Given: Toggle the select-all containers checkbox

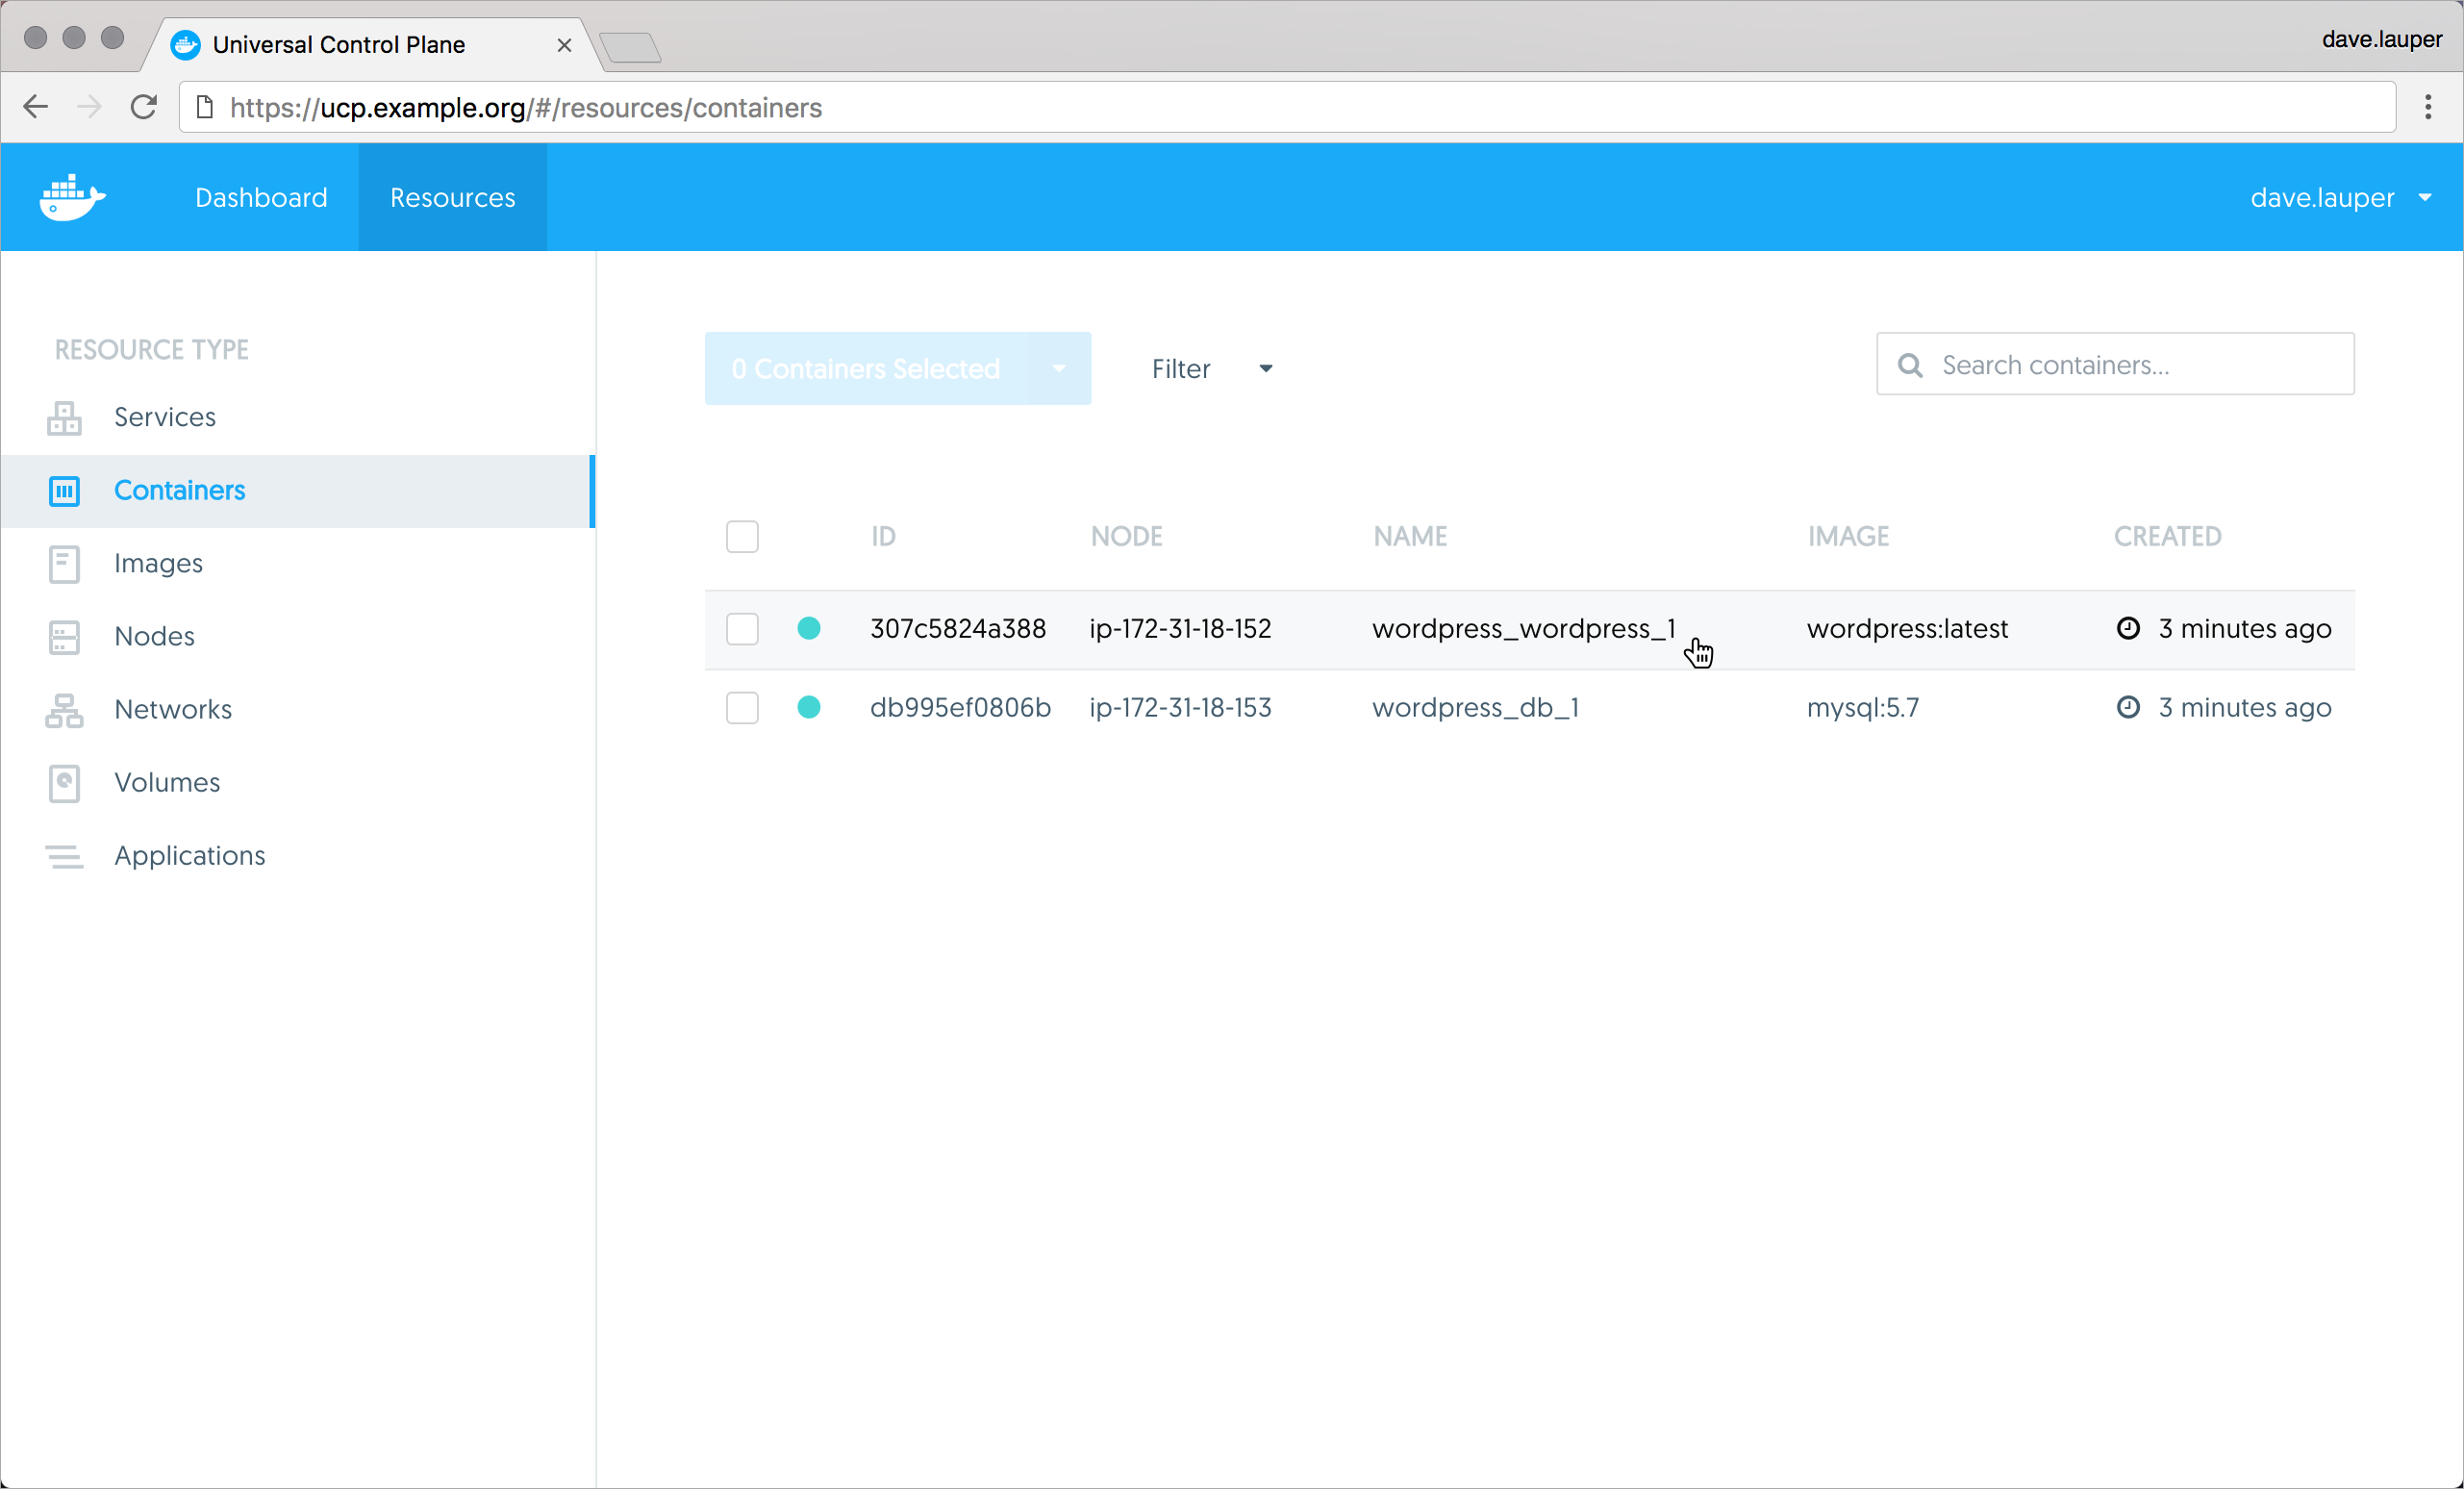Looking at the screenshot, I should [742, 537].
